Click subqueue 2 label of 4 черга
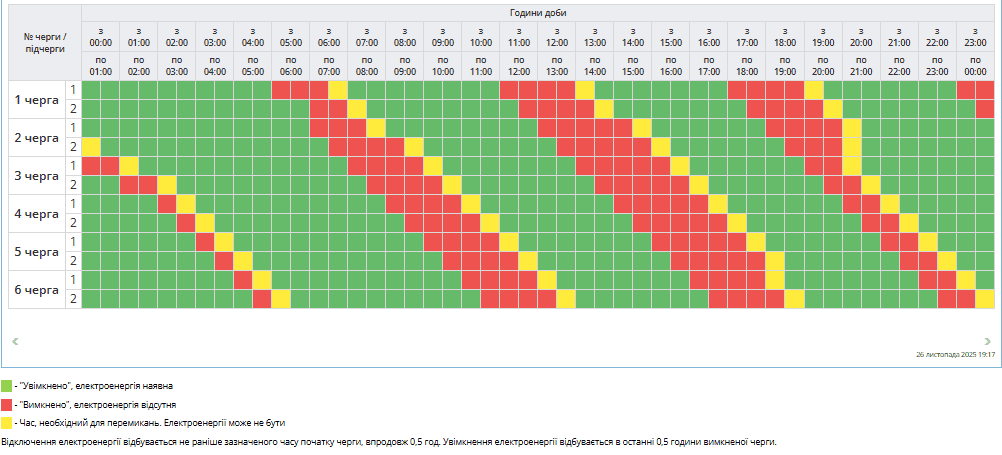Screen dimensions: 1002x455 pyautogui.click(x=73, y=223)
